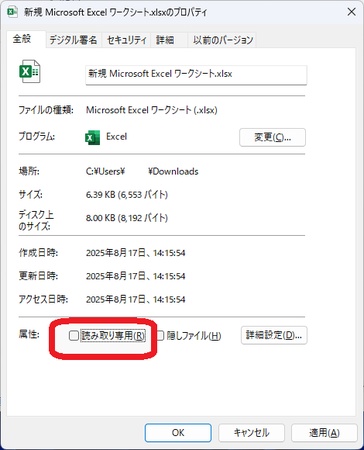Click the キャンセル button
The height and width of the screenshot is (450, 364).
coord(251,433)
